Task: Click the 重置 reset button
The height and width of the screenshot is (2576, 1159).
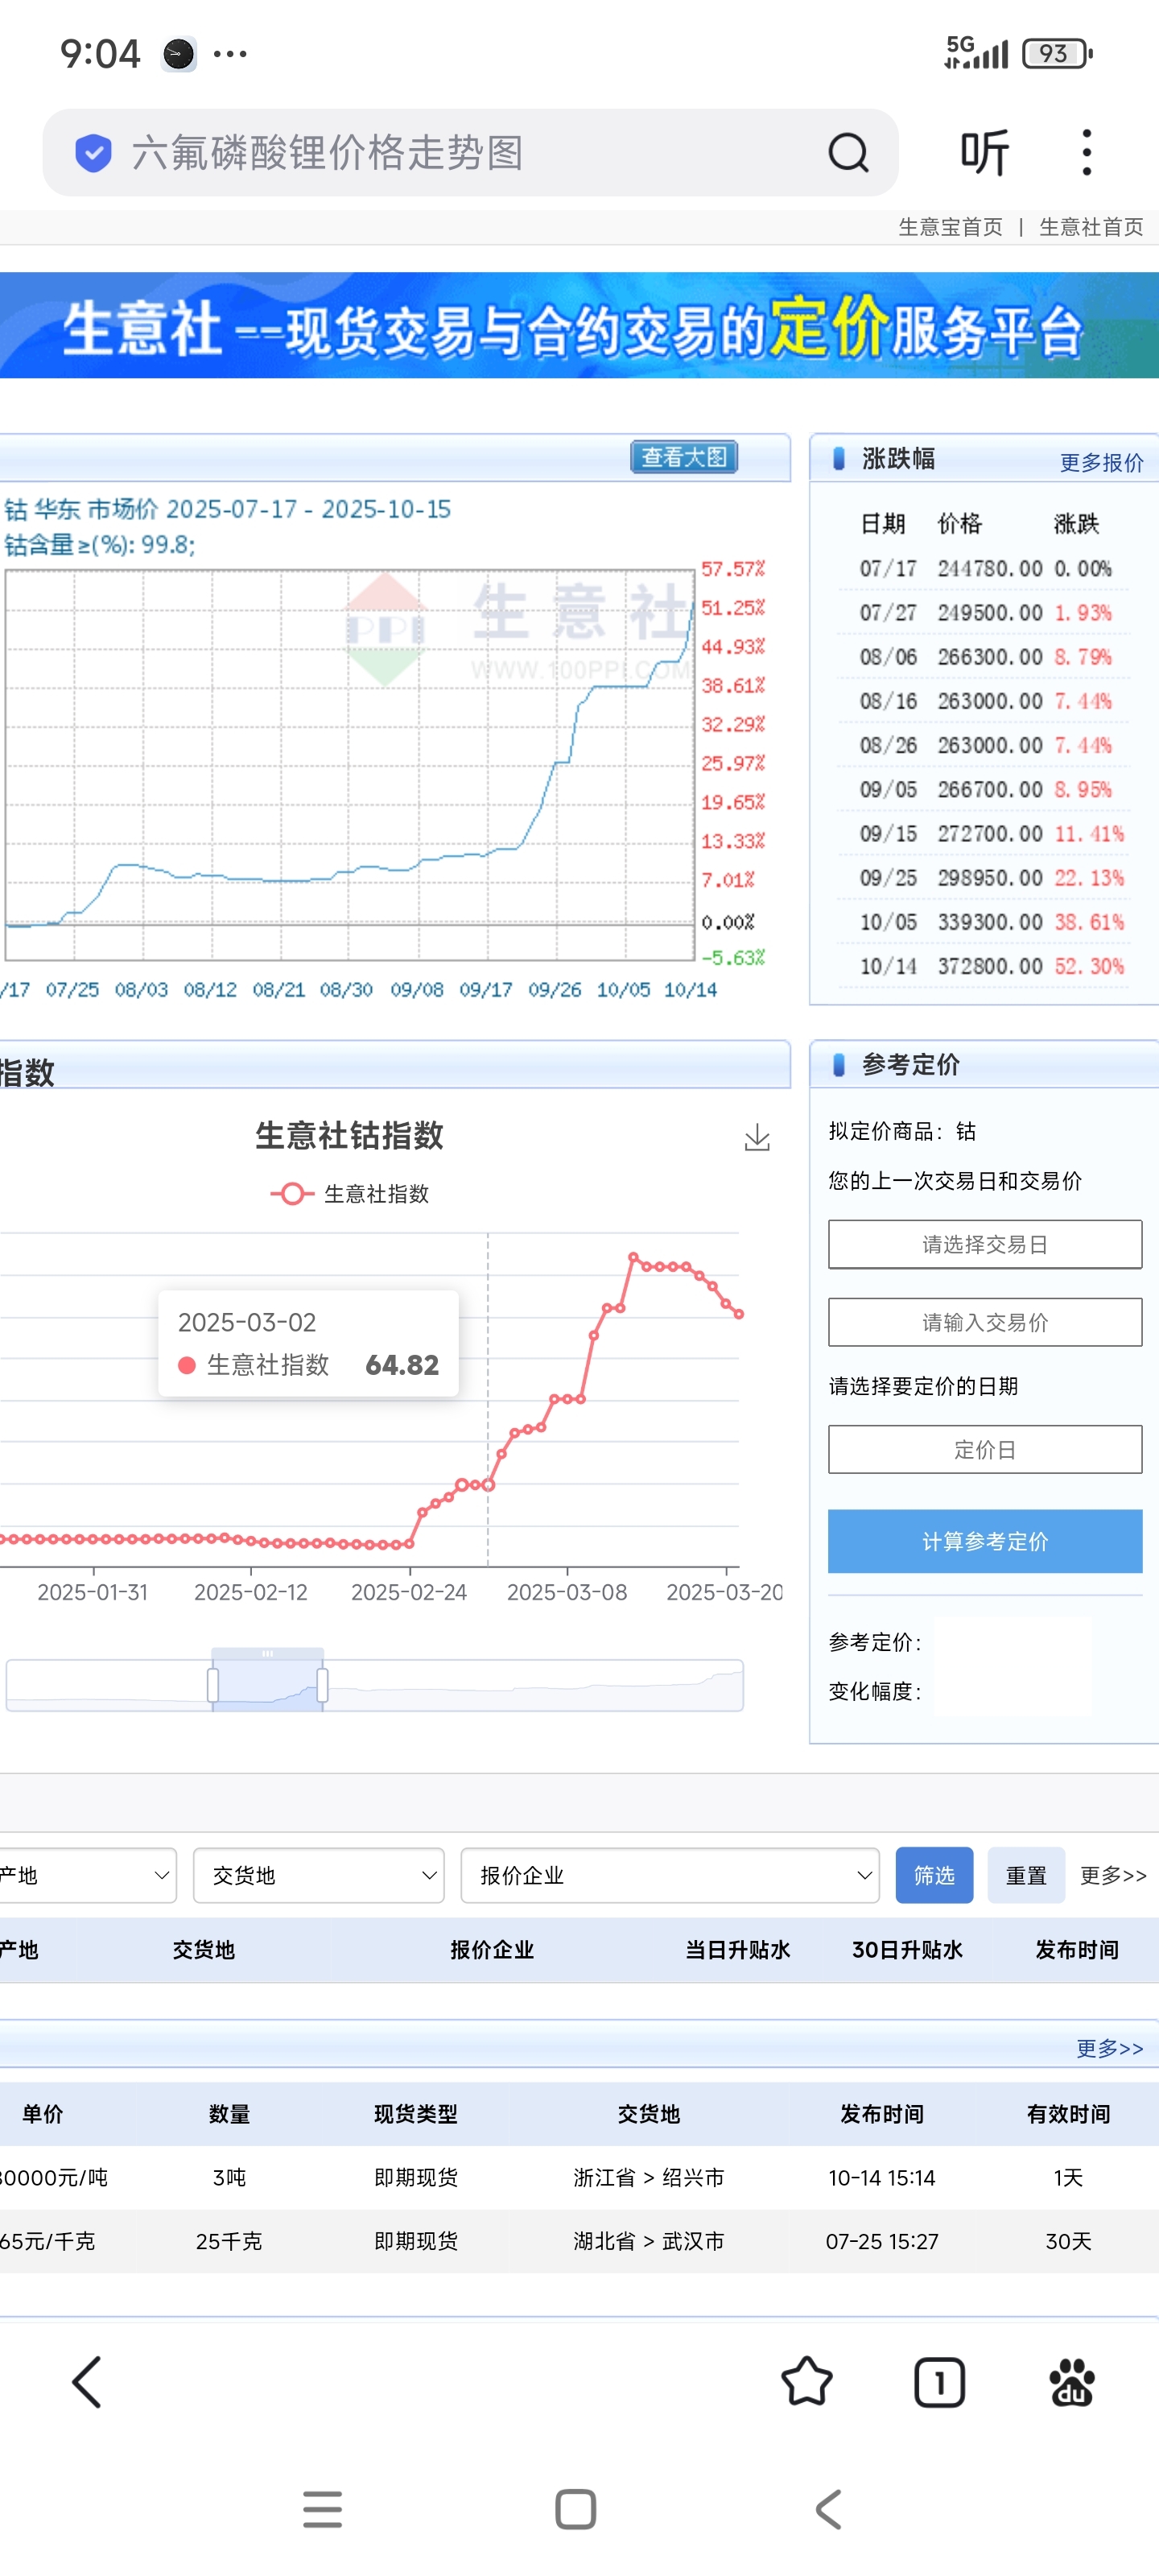Action: pyautogui.click(x=1026, y=1875)
